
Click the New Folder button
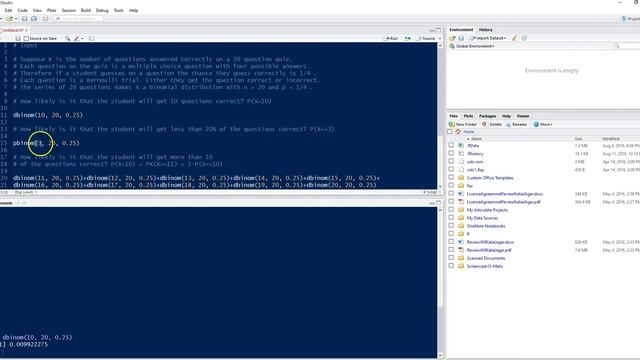463,124
